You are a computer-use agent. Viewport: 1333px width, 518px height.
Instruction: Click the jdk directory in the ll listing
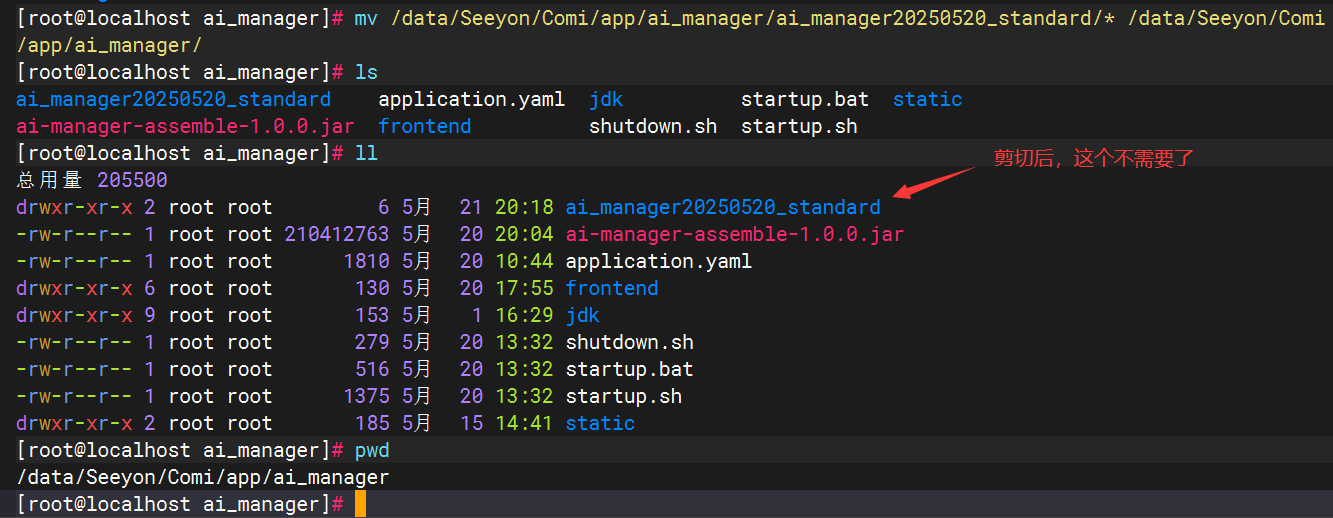coord(582,315)
